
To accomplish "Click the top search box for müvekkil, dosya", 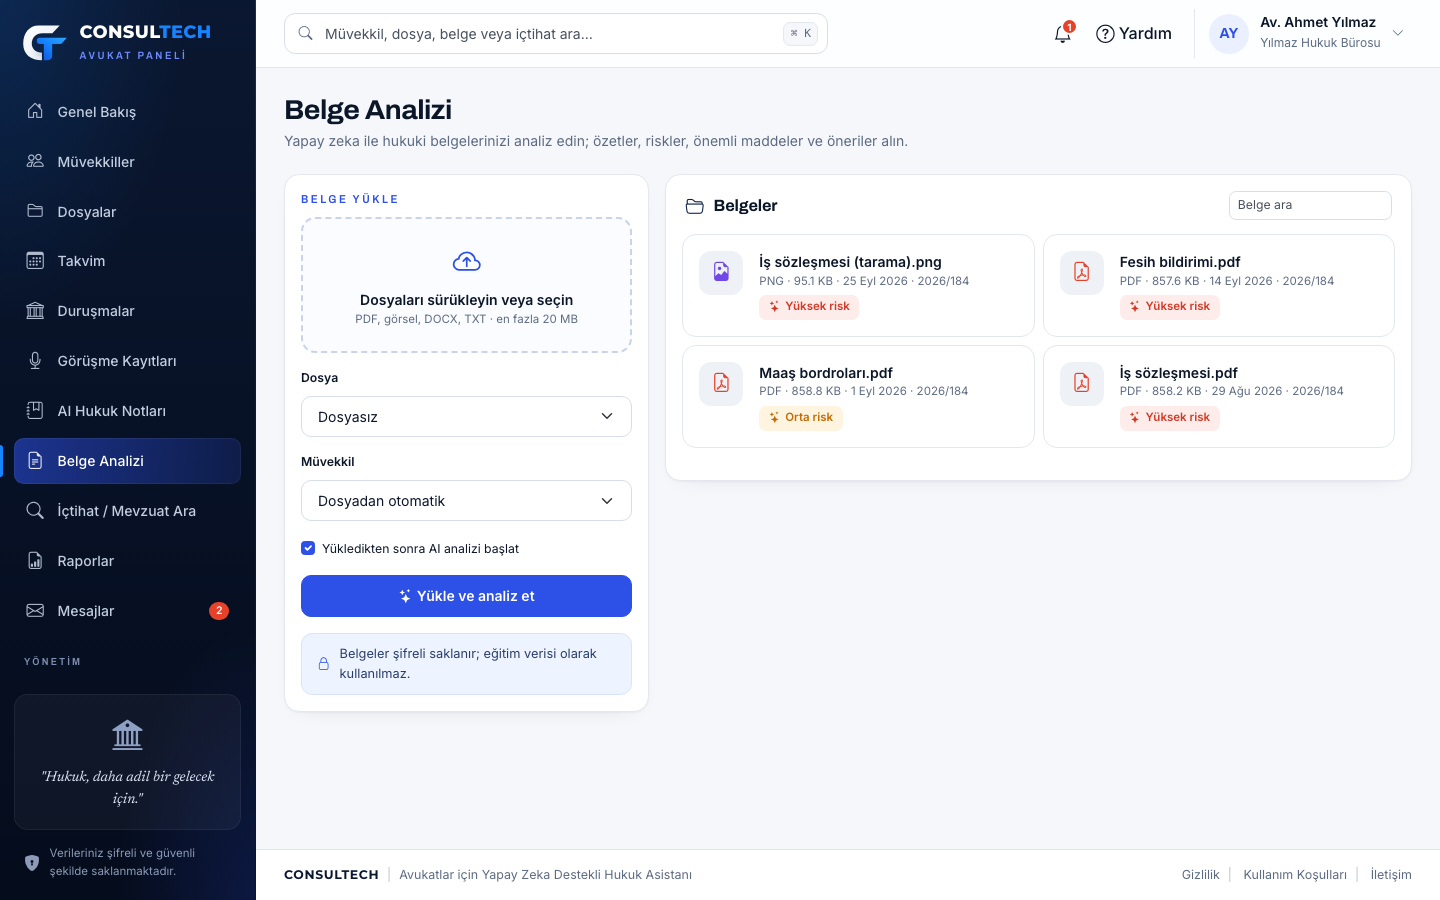I will point(556,34).
